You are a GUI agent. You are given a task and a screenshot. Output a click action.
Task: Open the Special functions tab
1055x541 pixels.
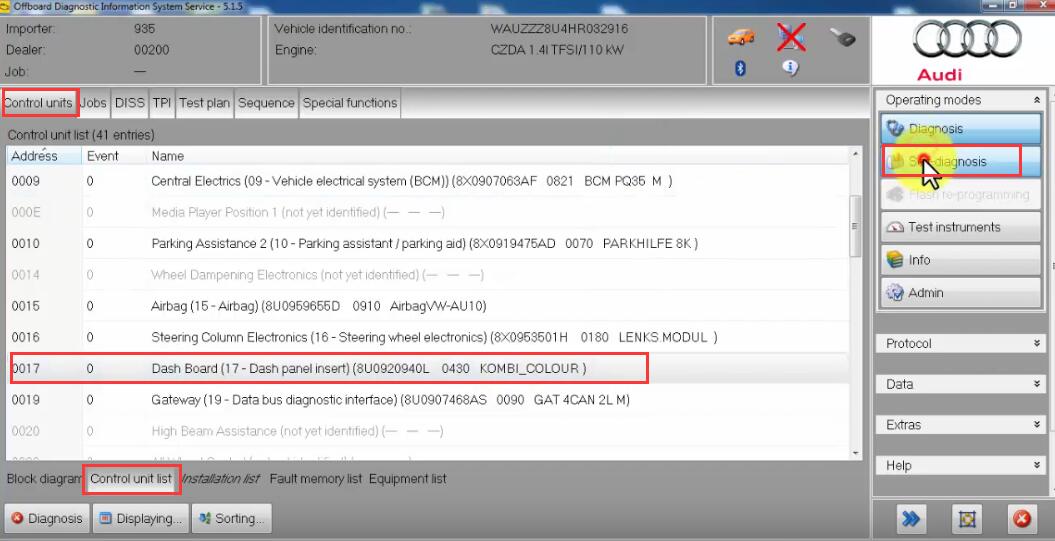pos(350,103)
